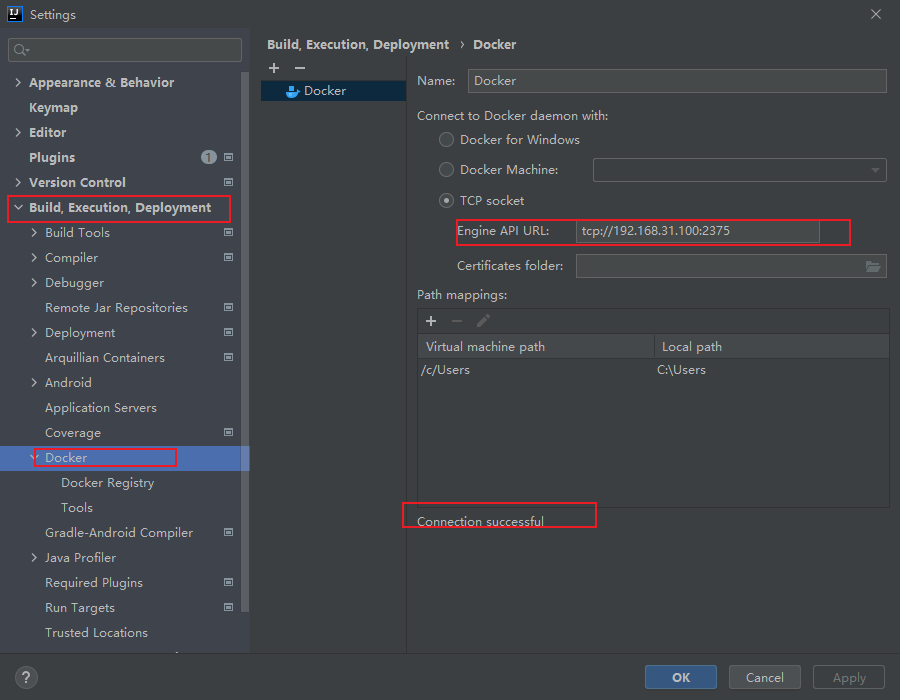Screen dimensions: 900x700
Task: Click the Compiler project-level settings icon
Action: [228, 258]
